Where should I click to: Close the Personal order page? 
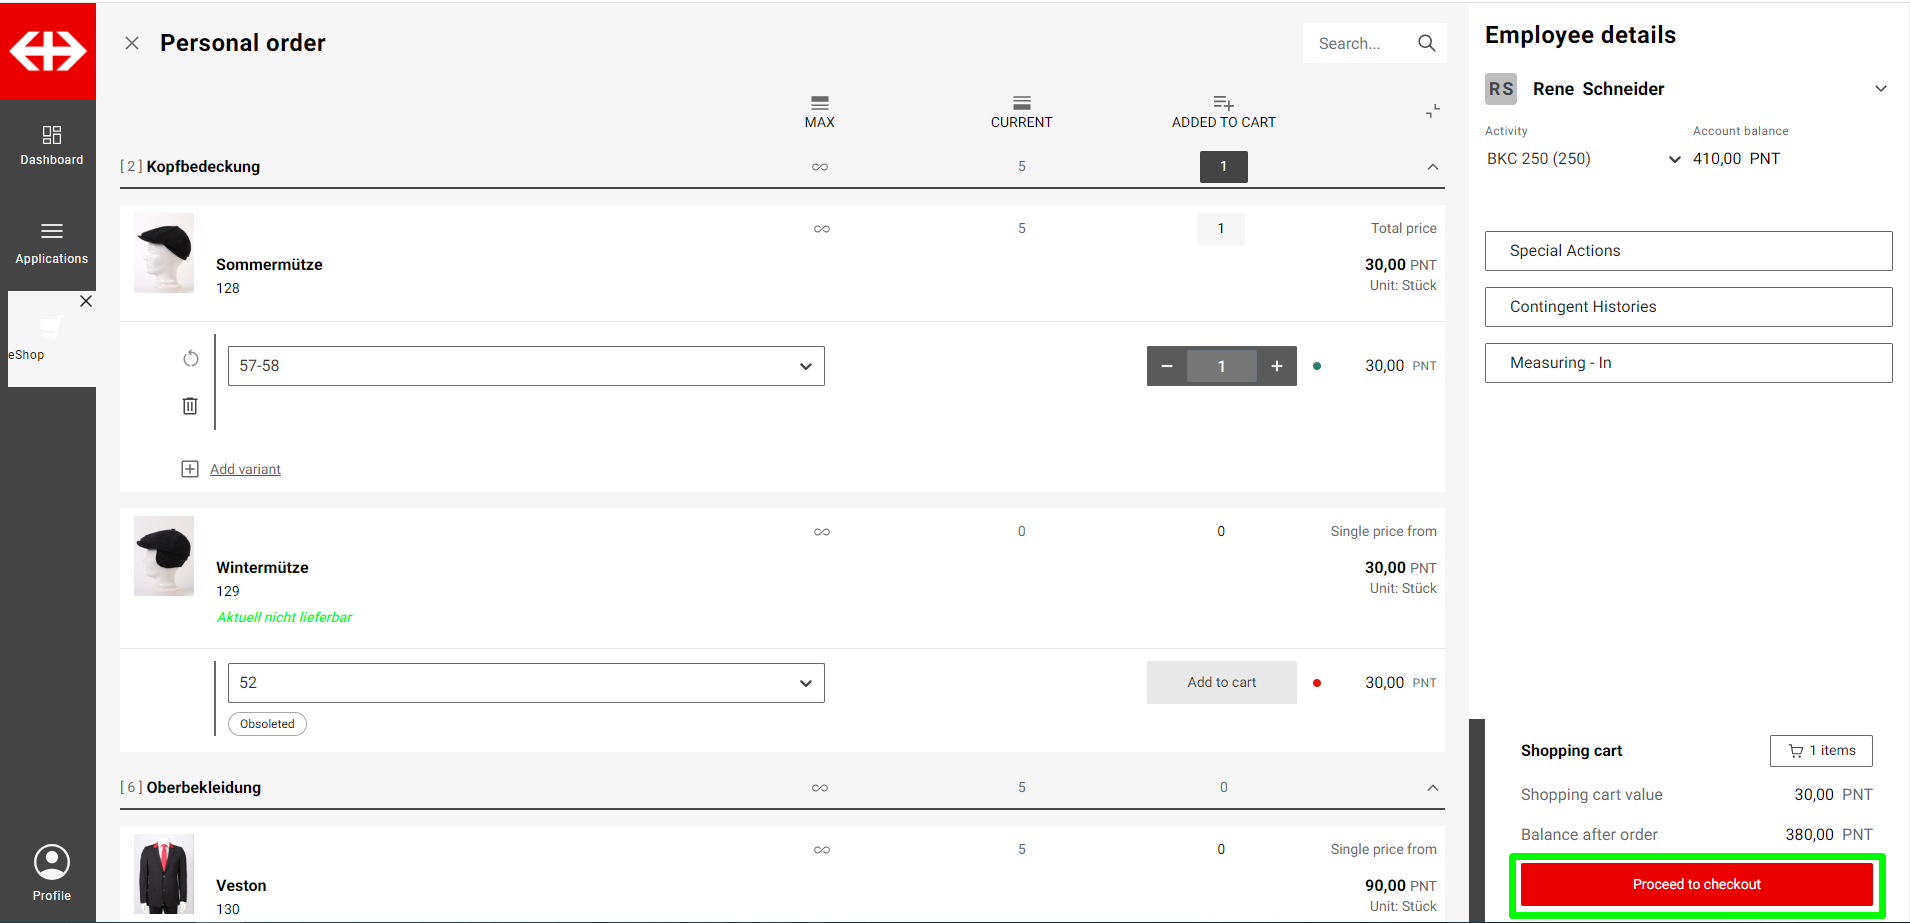pyautogui.click(x=132, y=43)
